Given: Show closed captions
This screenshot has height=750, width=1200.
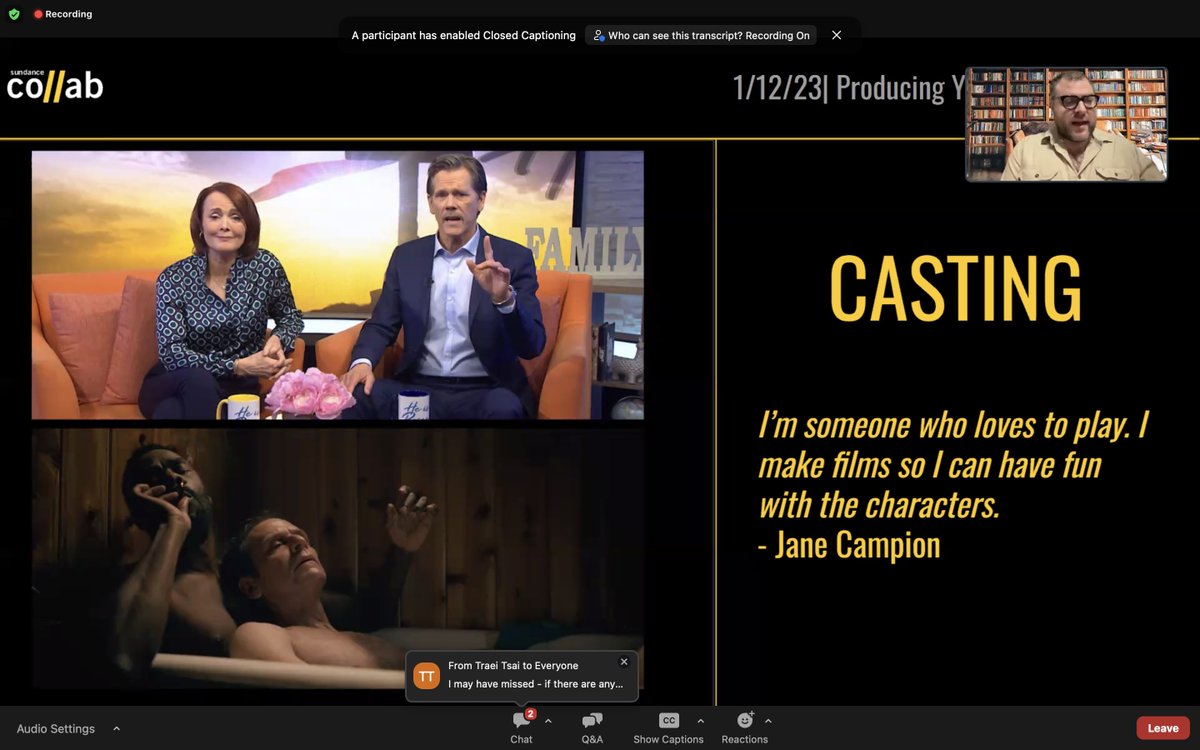Looking at the screenshot, I should point(668,728).
